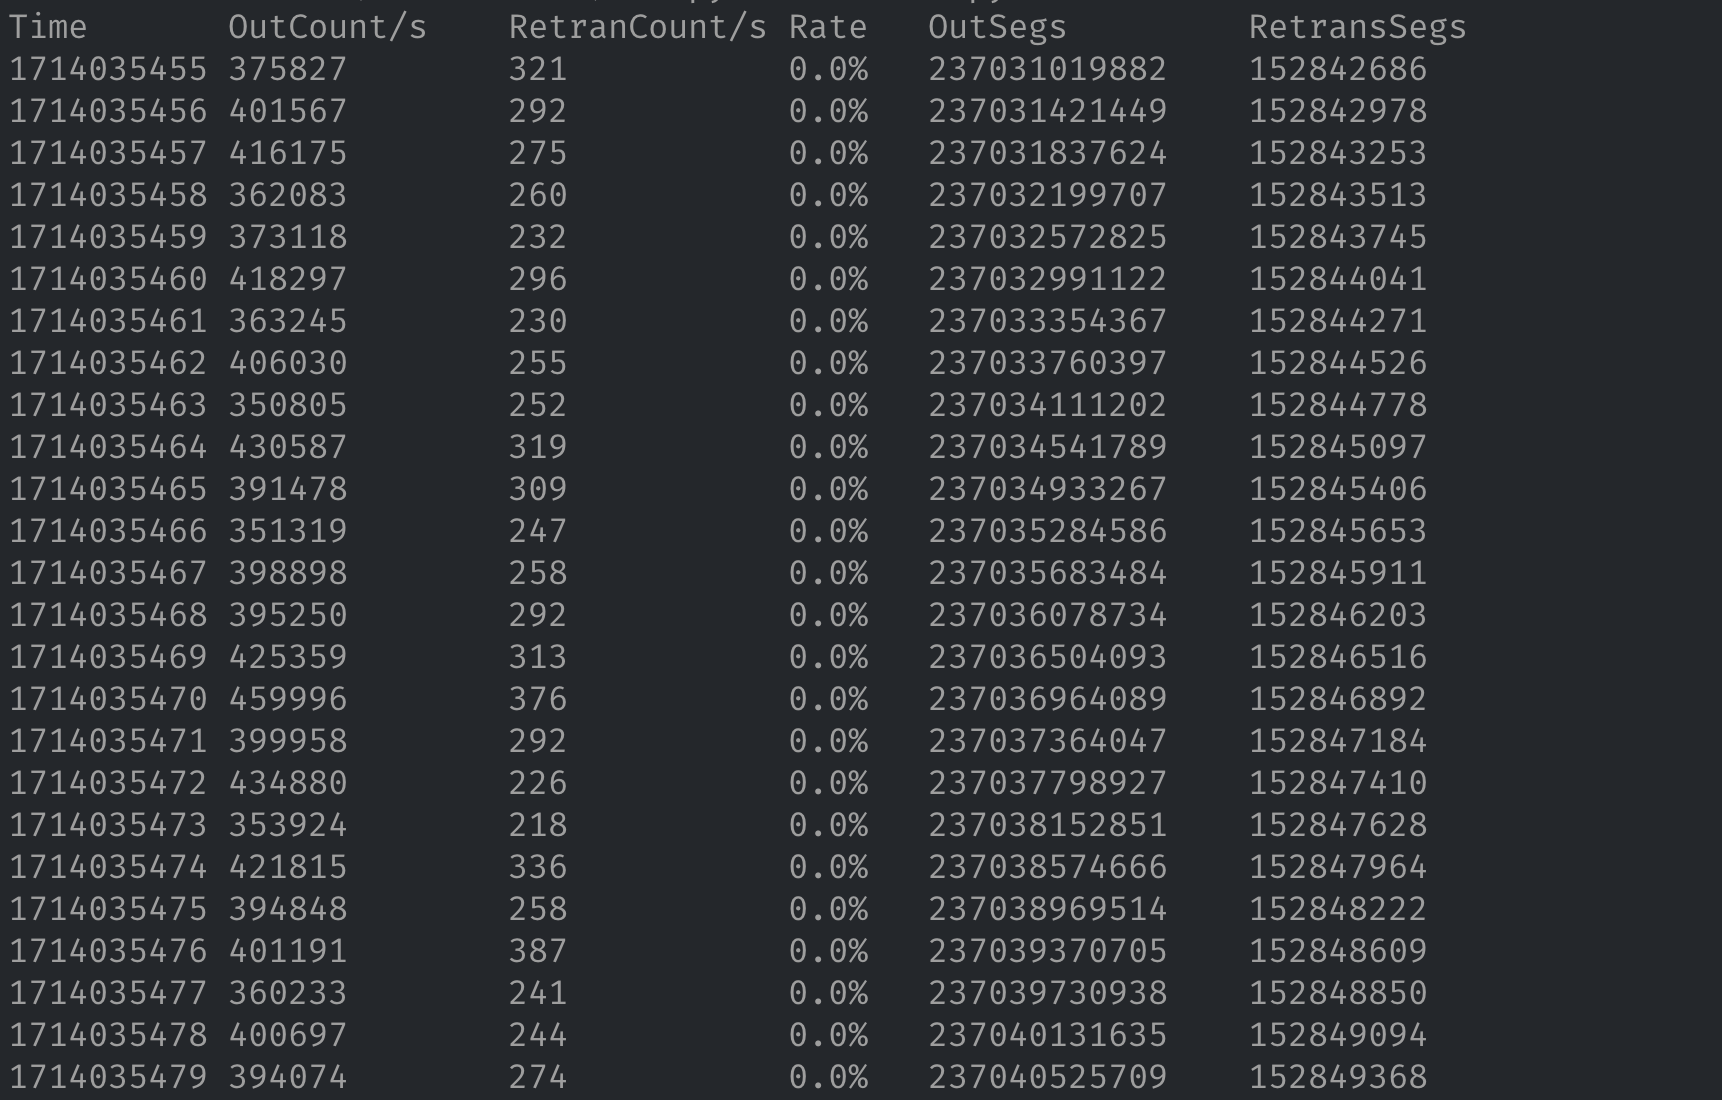
Task: Click RetranCount value 309
Action: coord(538,489)
